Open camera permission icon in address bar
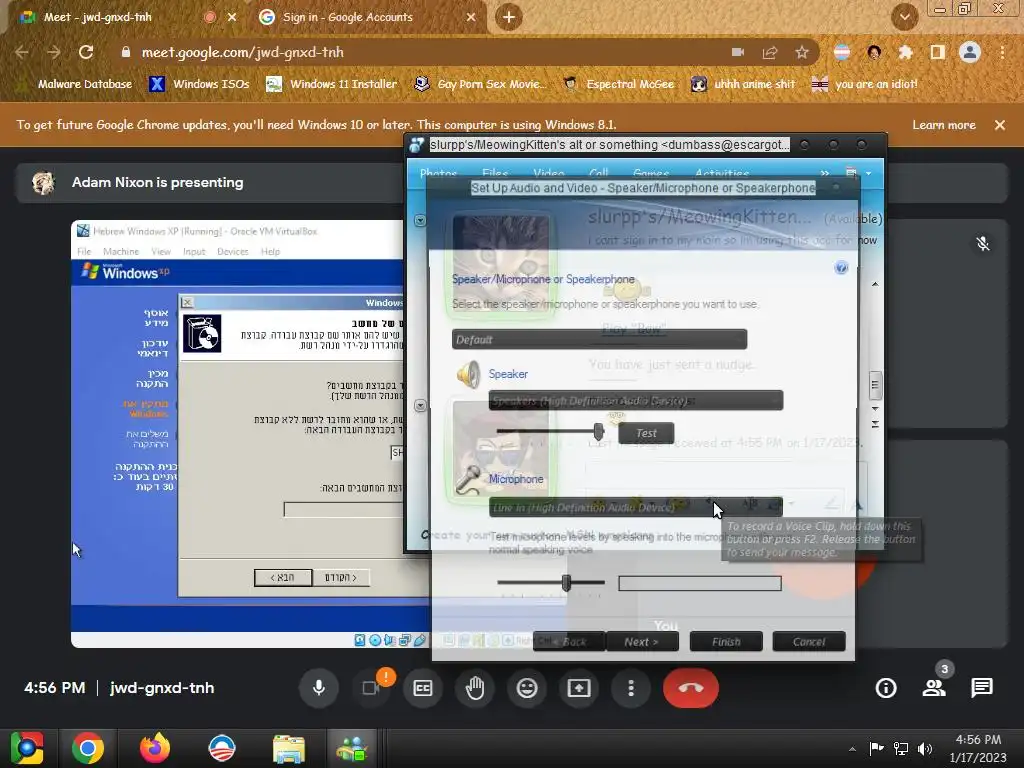Viewport: 1024px width, 768px height. coord(738,52)
